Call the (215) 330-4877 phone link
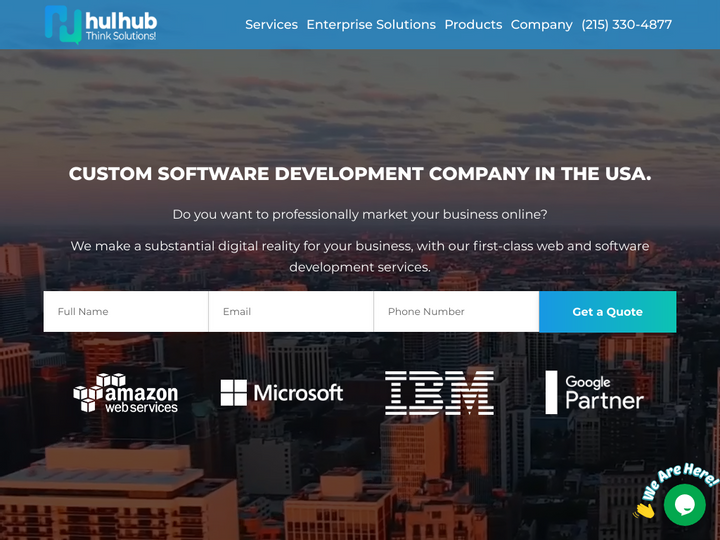The height and width of the screenshot is (540, 720). 626,24
